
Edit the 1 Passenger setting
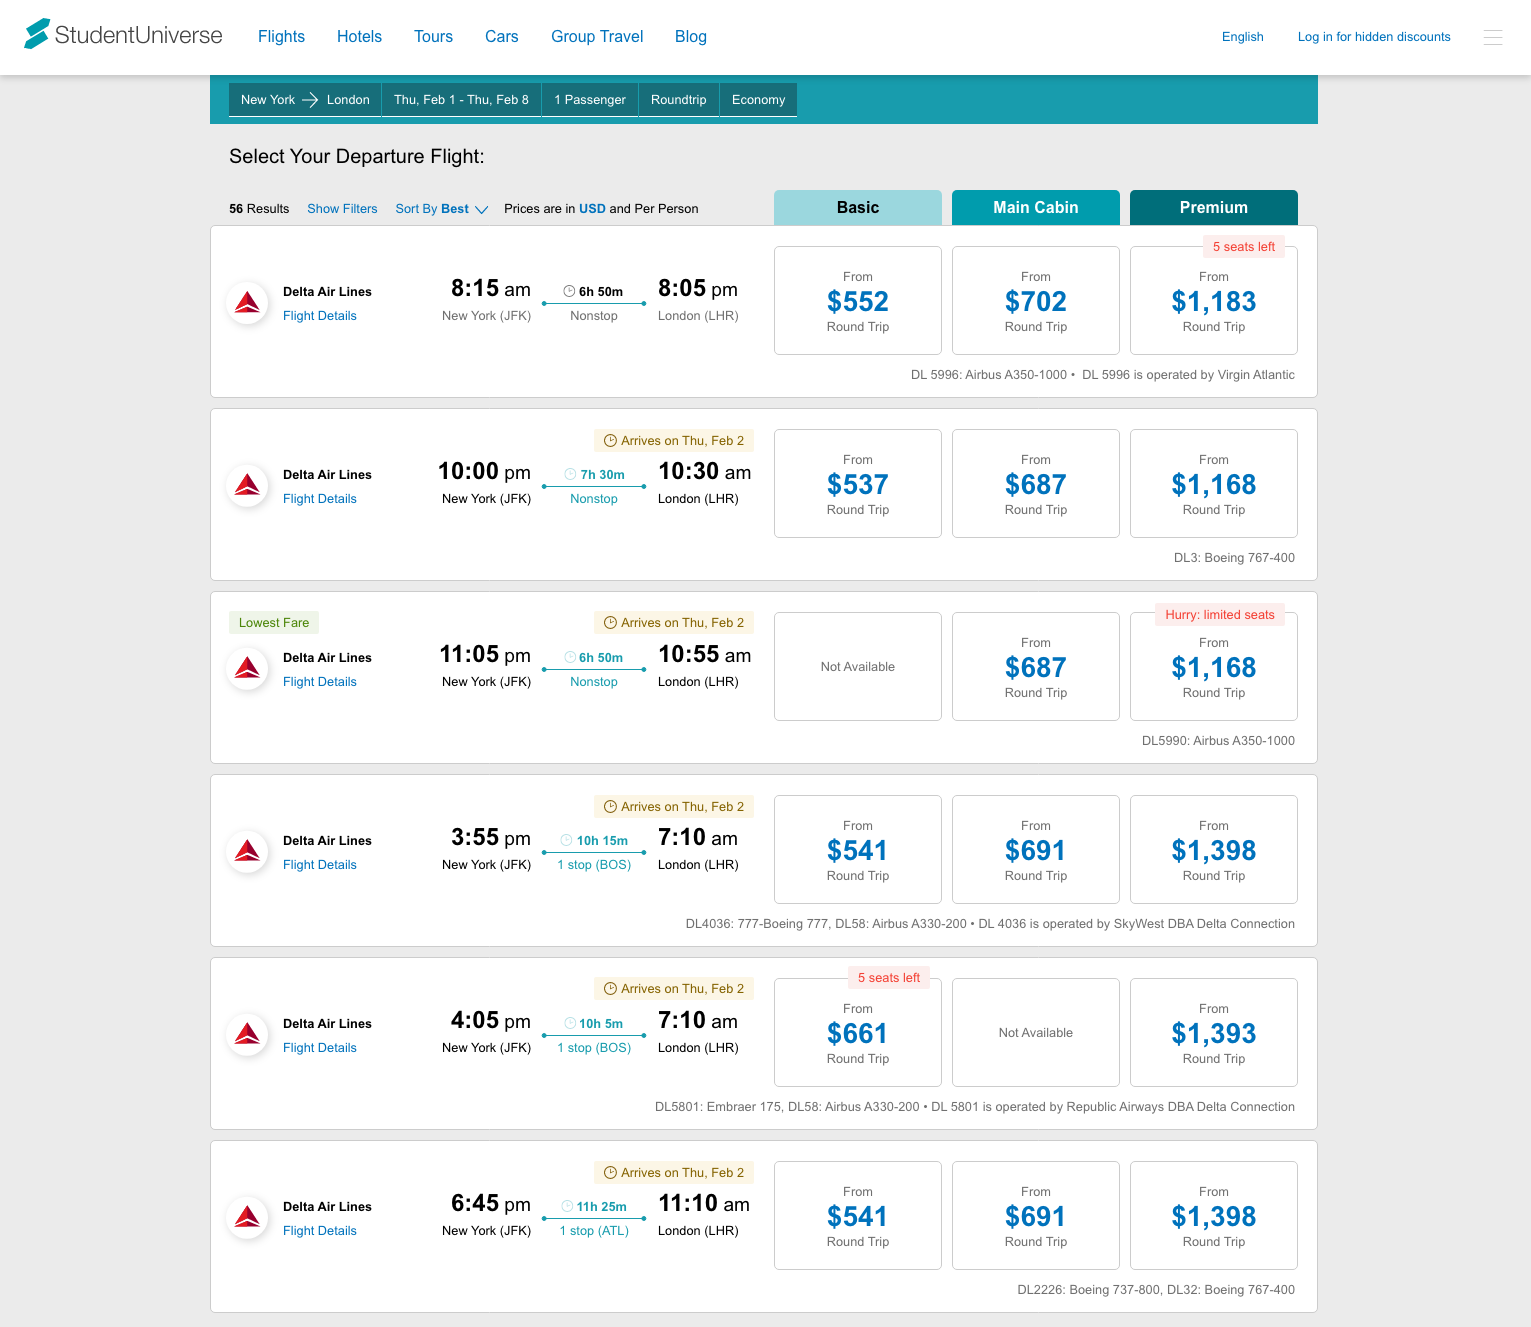pos(590,100)
